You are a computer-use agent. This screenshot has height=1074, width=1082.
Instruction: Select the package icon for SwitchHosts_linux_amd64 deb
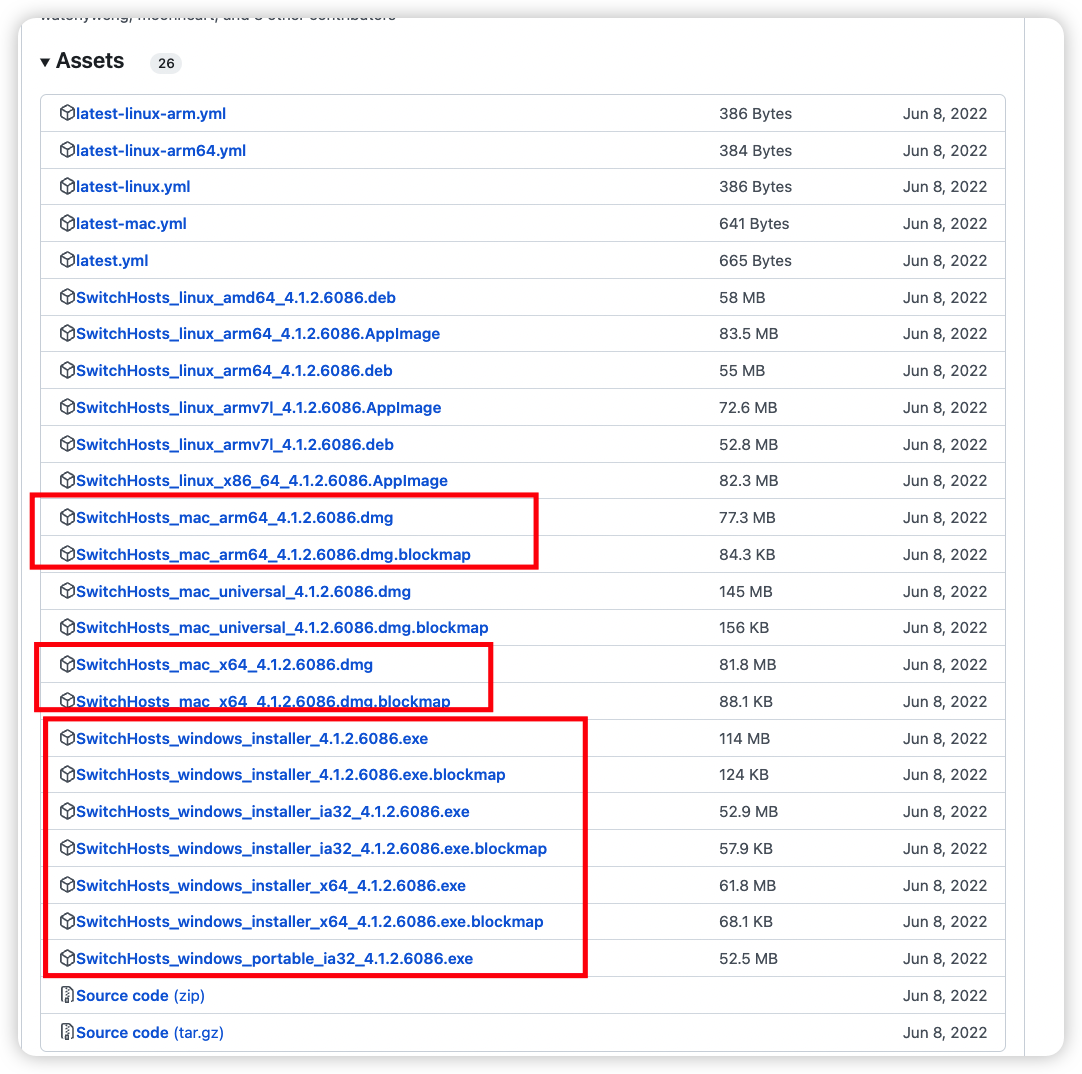66,297
